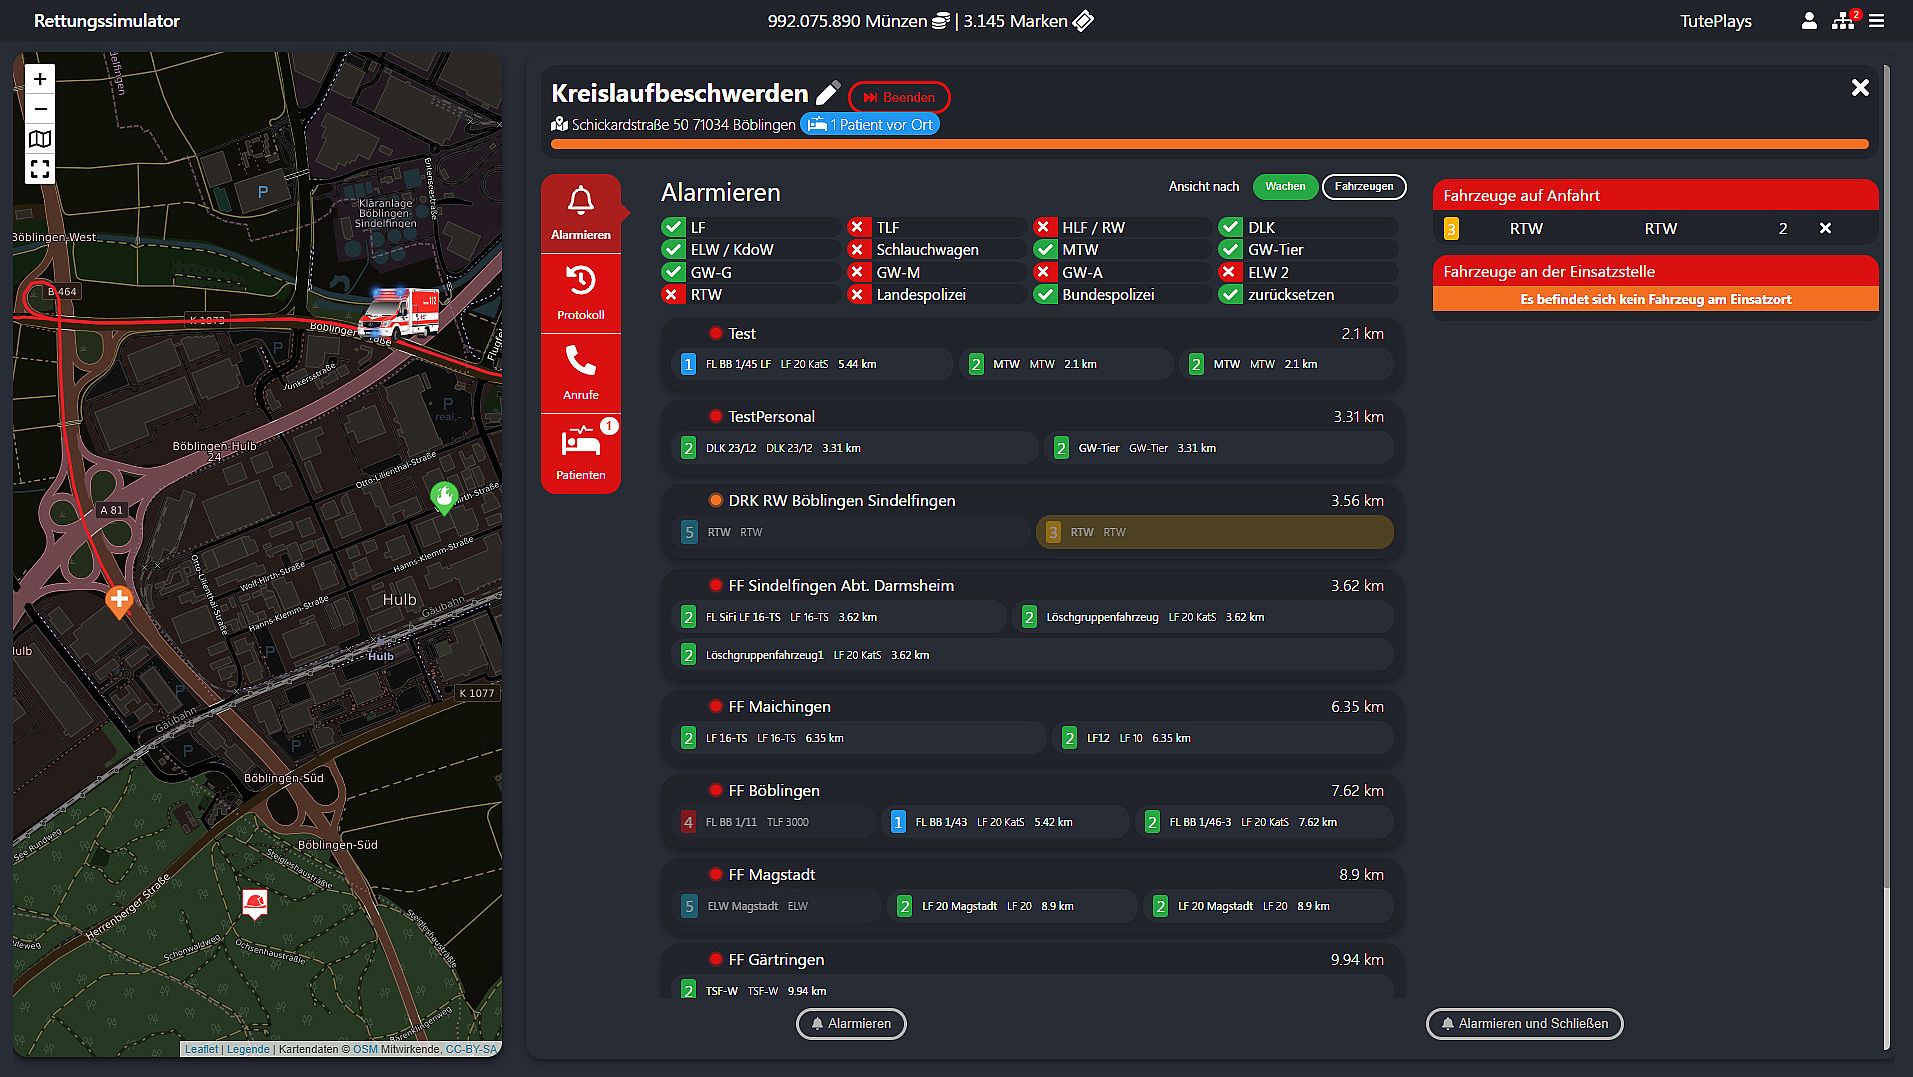Edit the mission name with the pencil

point(828,94)
